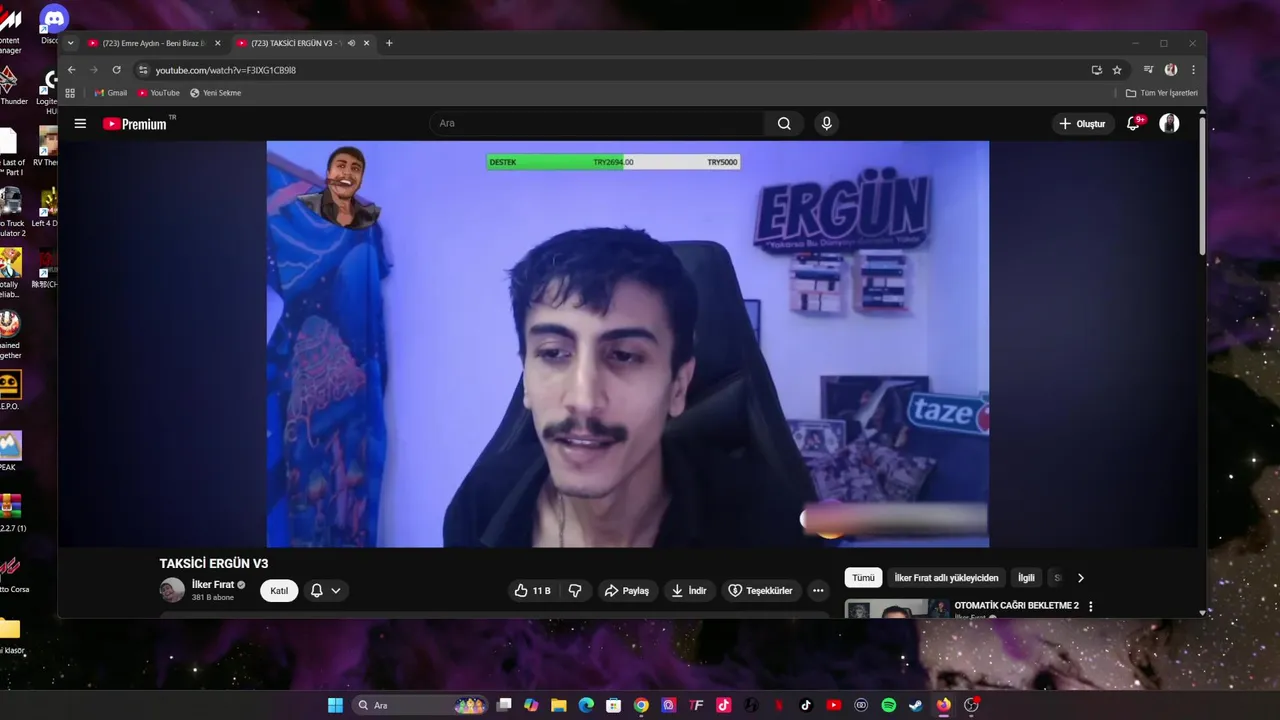Select the İlgili filter chip

1026,578
